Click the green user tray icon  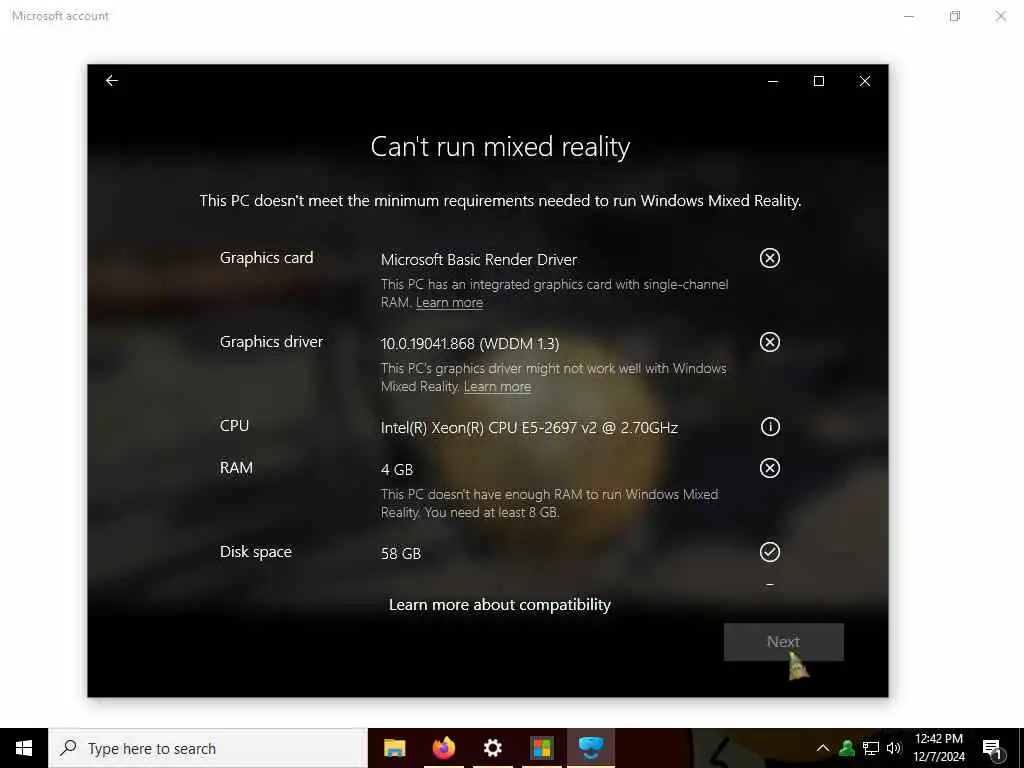click(x=847, y=748)
